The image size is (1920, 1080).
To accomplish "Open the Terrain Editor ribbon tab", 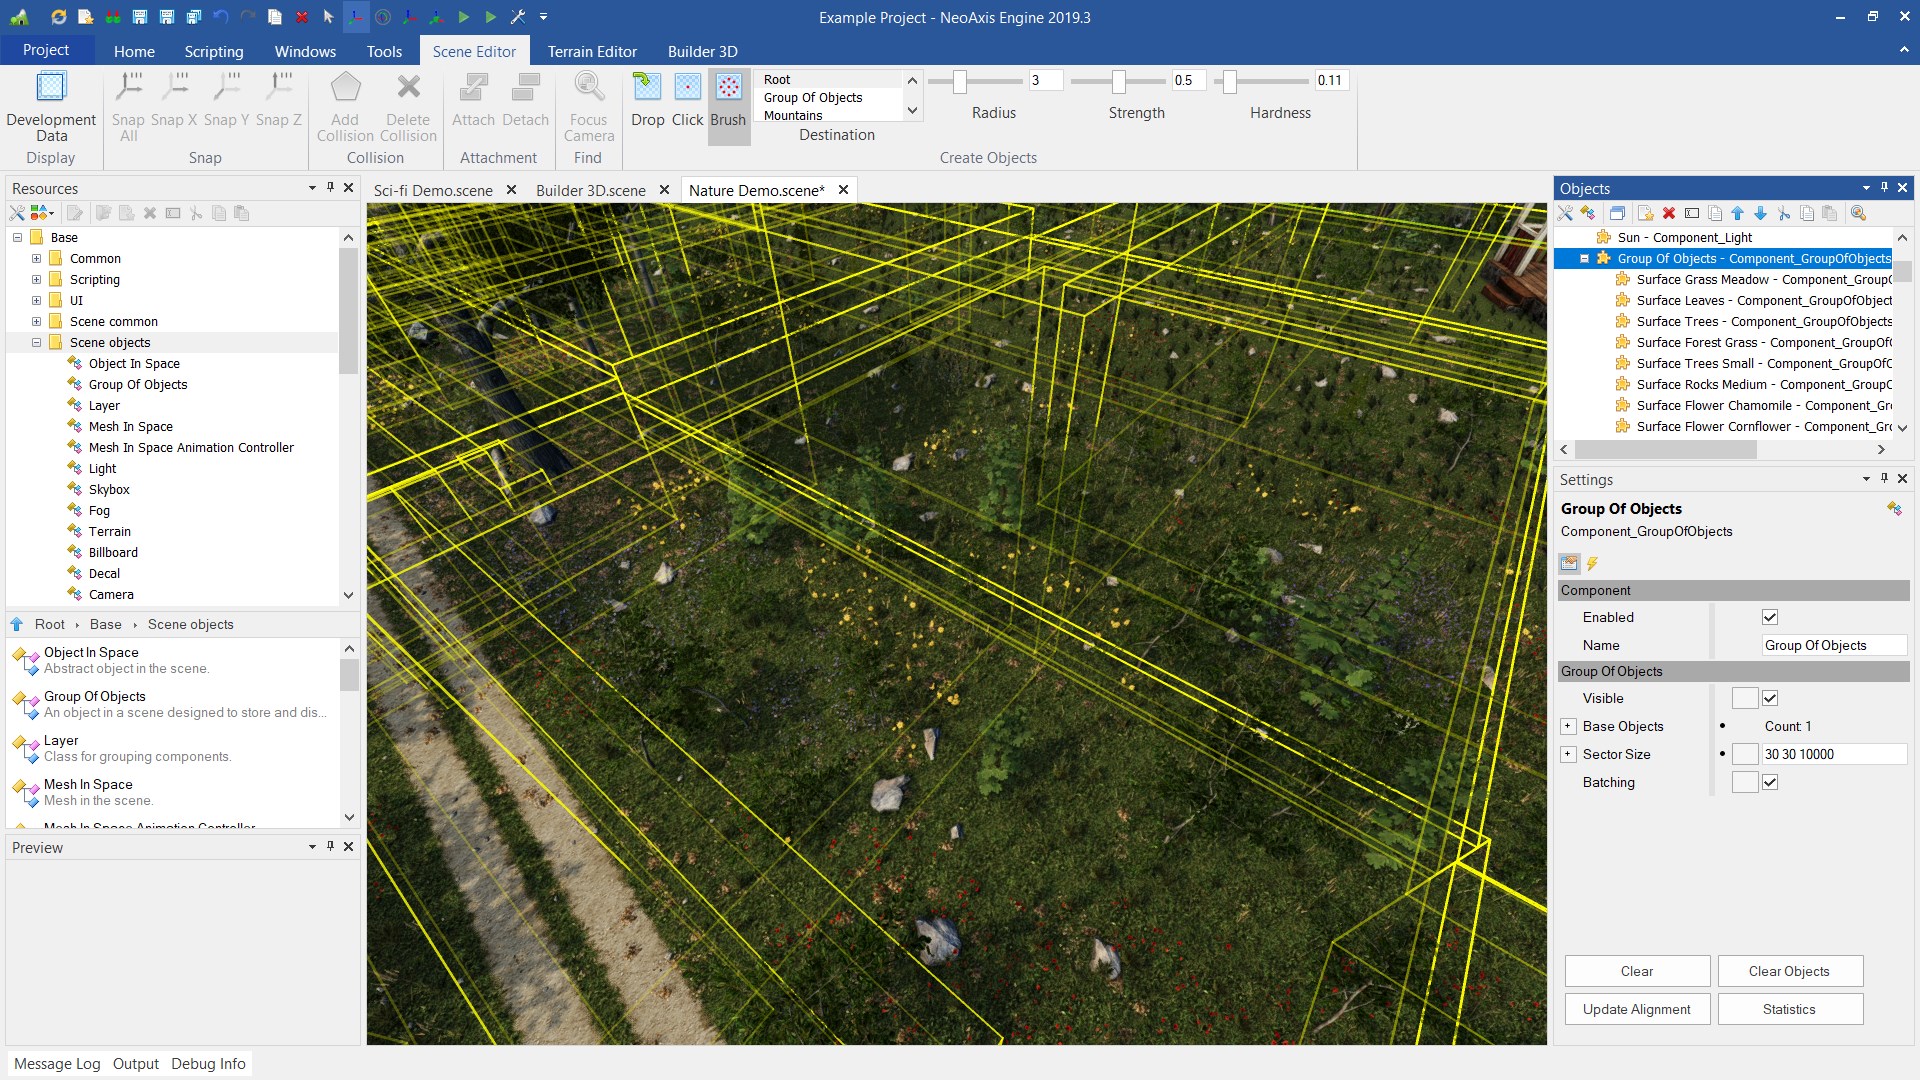I will pos(591,51).
